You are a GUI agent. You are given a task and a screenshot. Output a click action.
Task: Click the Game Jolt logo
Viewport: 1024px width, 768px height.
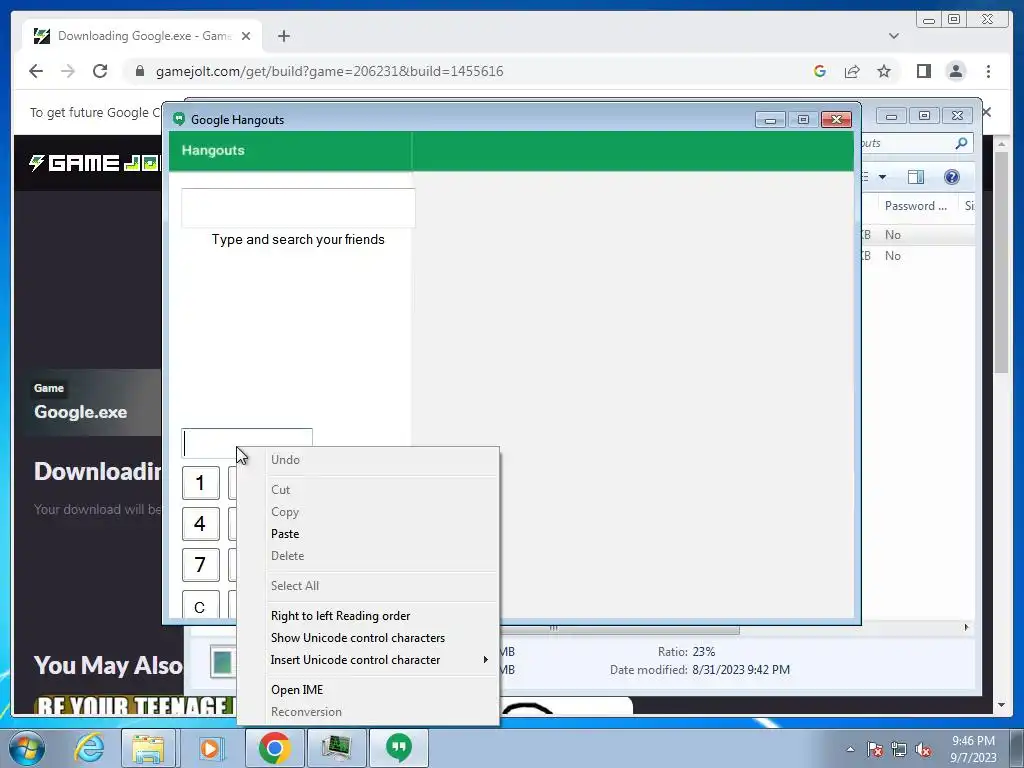(x=95, y=163)
